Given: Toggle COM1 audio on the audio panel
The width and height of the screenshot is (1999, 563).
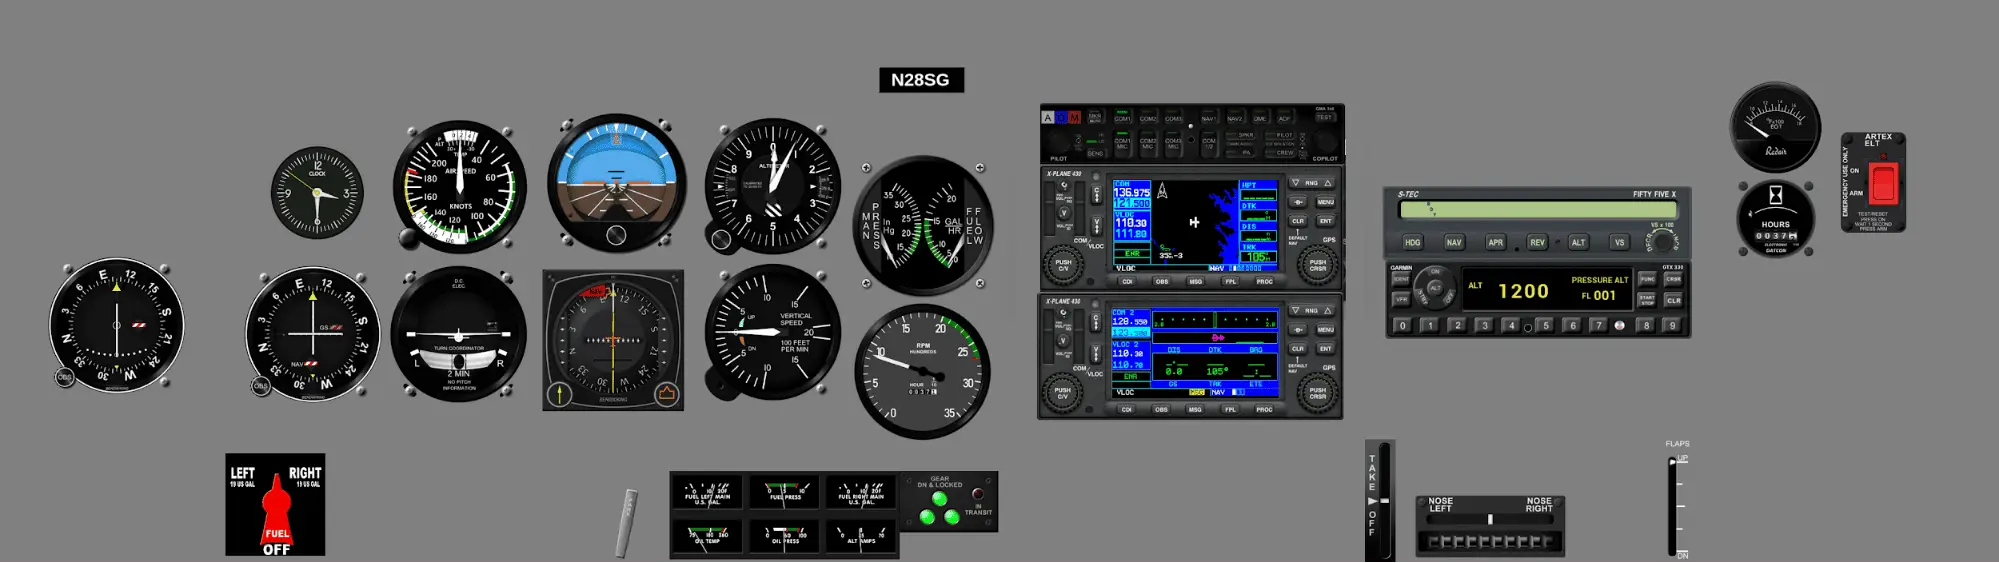Looking at the screenshot, I should 1122,118.
